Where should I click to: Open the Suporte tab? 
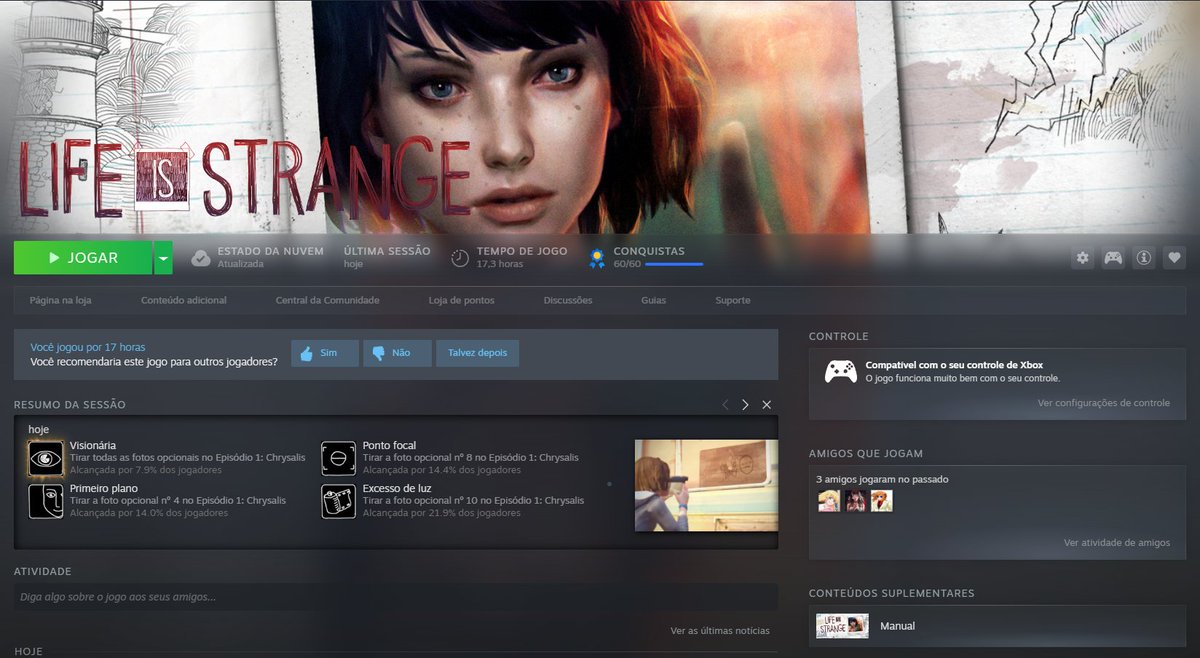point(733,300)
